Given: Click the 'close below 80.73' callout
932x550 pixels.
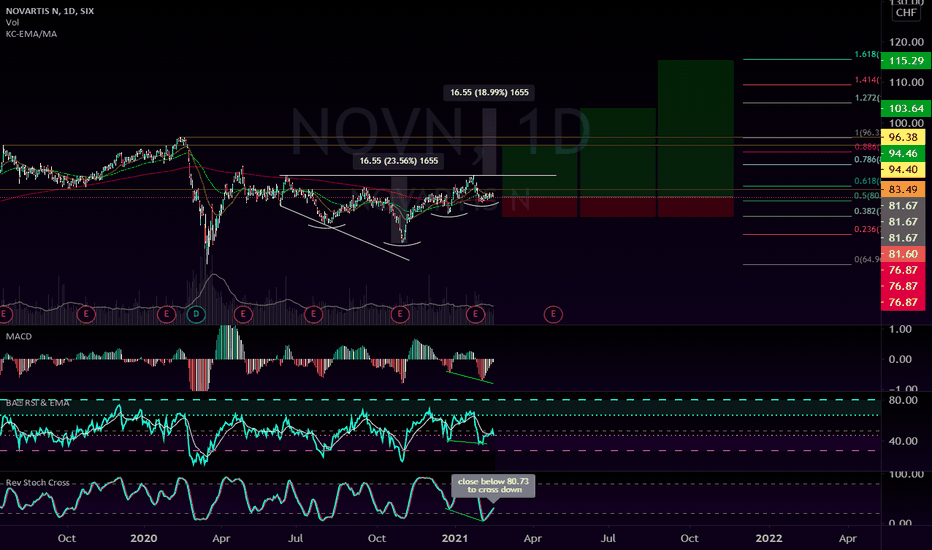Looking at the screenshot, I should 493,486.
